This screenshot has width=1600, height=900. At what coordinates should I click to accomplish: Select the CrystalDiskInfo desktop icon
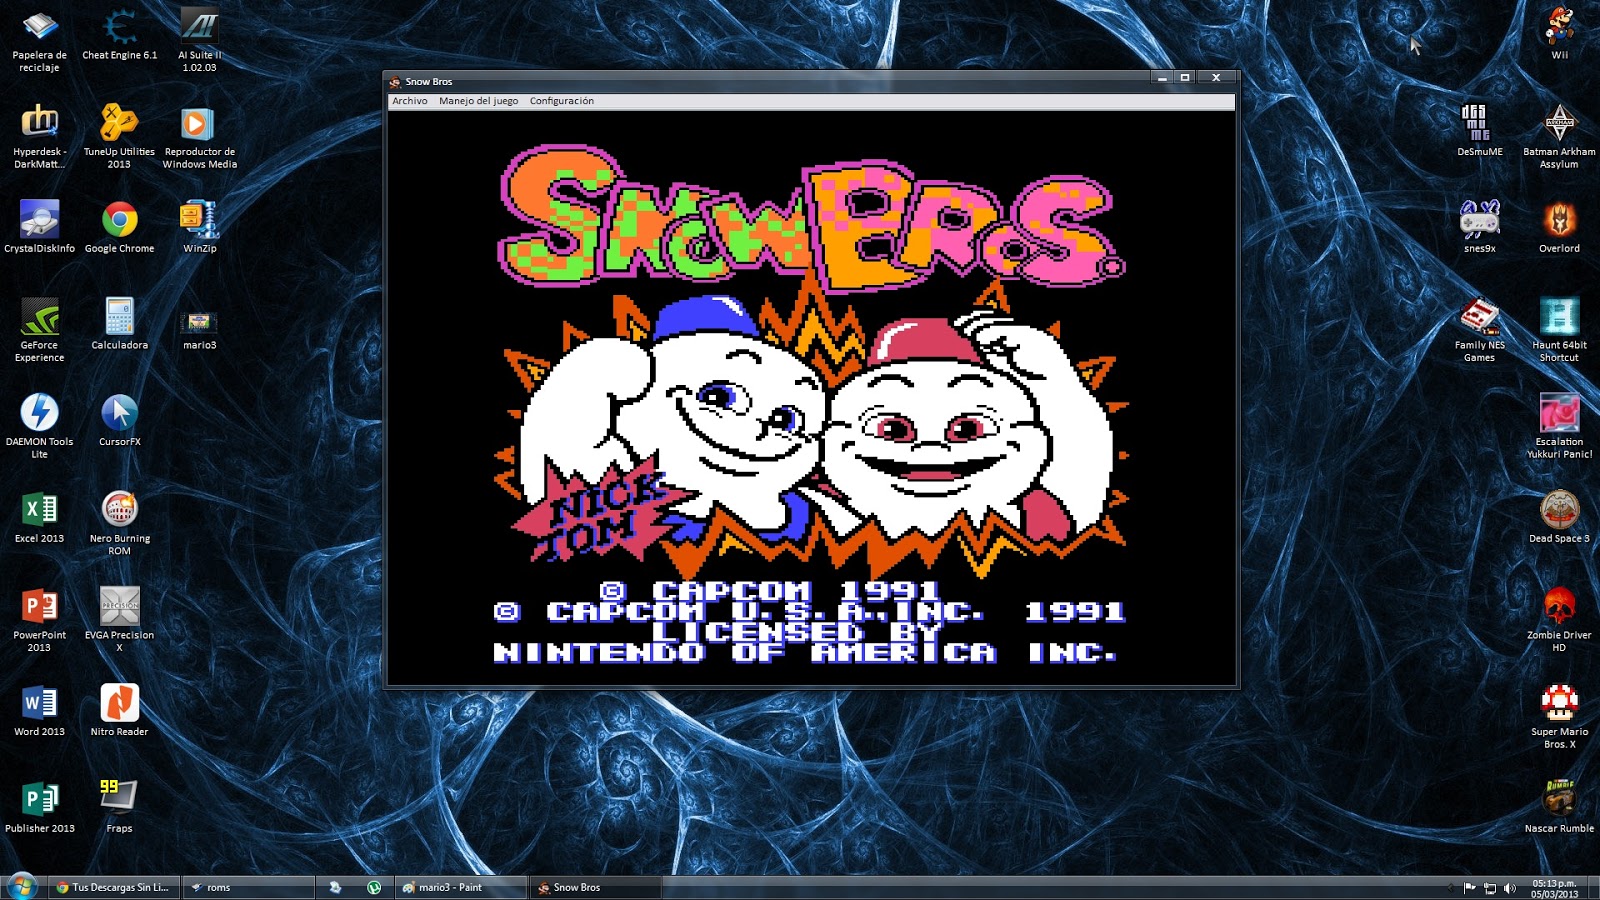tap(40, 228)
